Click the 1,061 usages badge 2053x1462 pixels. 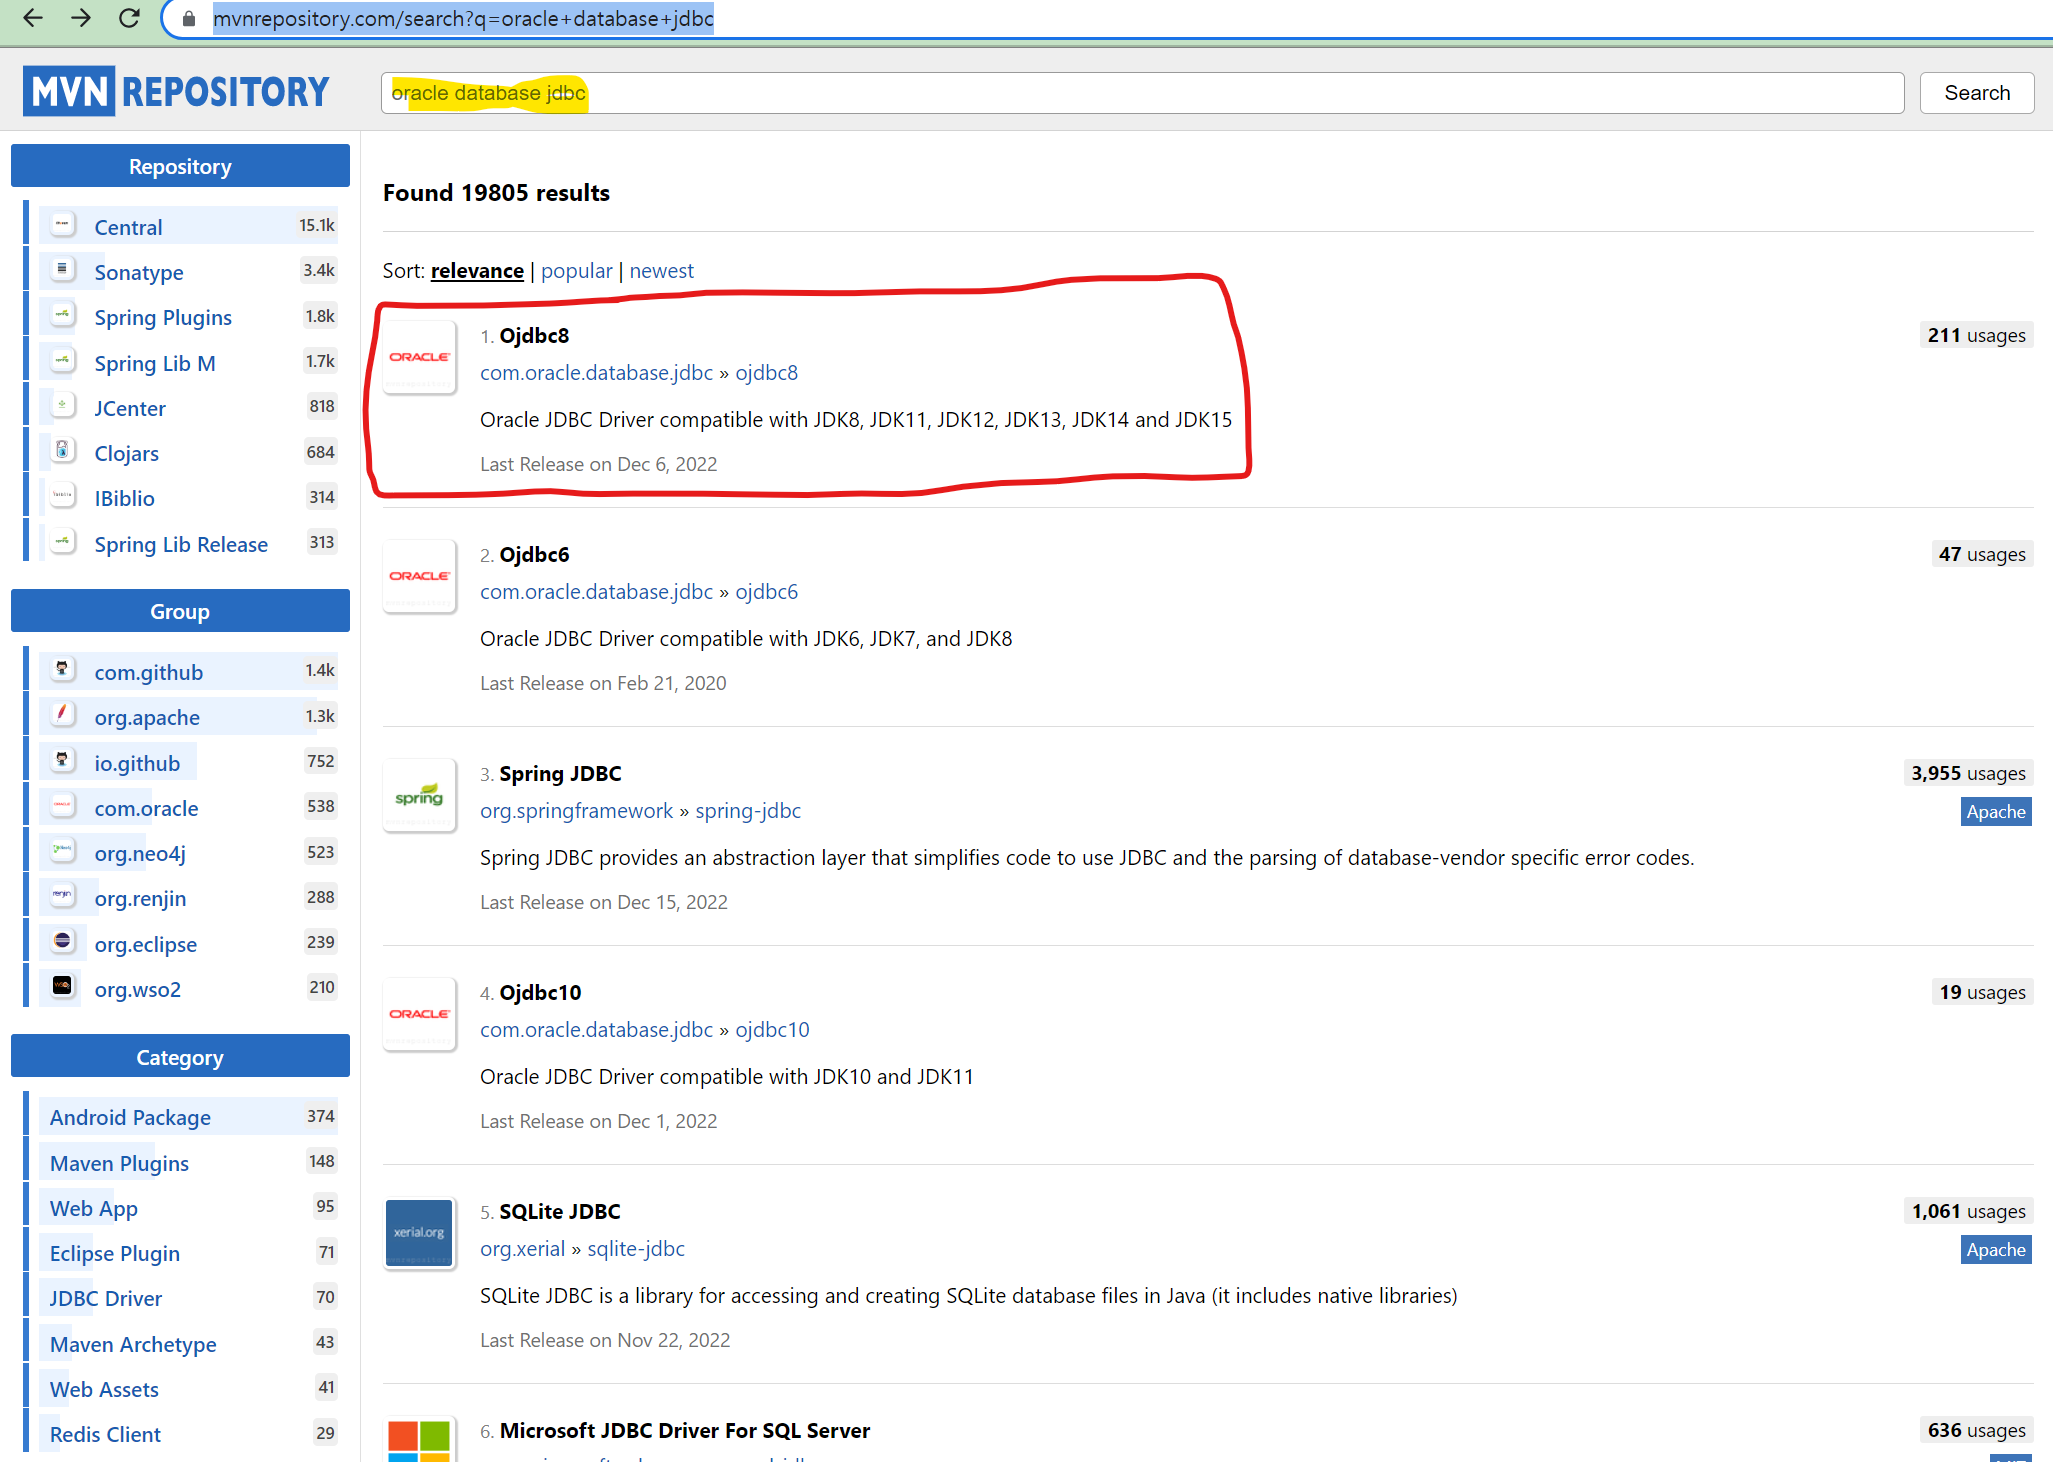pos(1968,1212)
